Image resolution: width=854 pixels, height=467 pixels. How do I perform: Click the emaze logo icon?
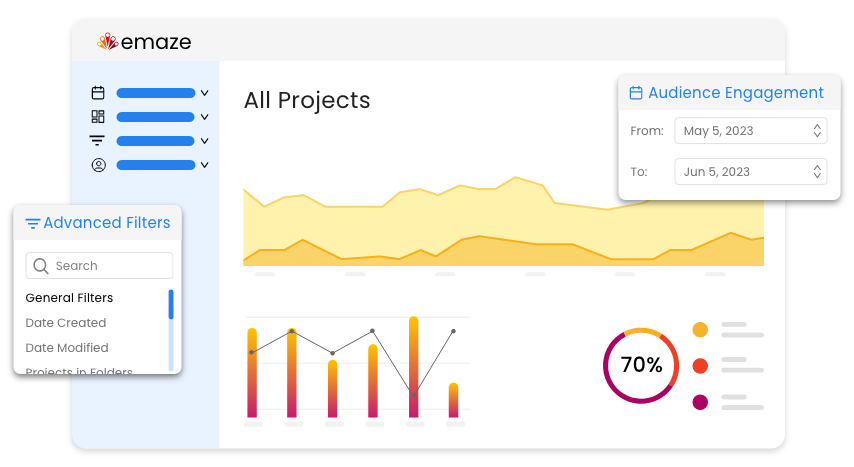[x=108, y=42]
